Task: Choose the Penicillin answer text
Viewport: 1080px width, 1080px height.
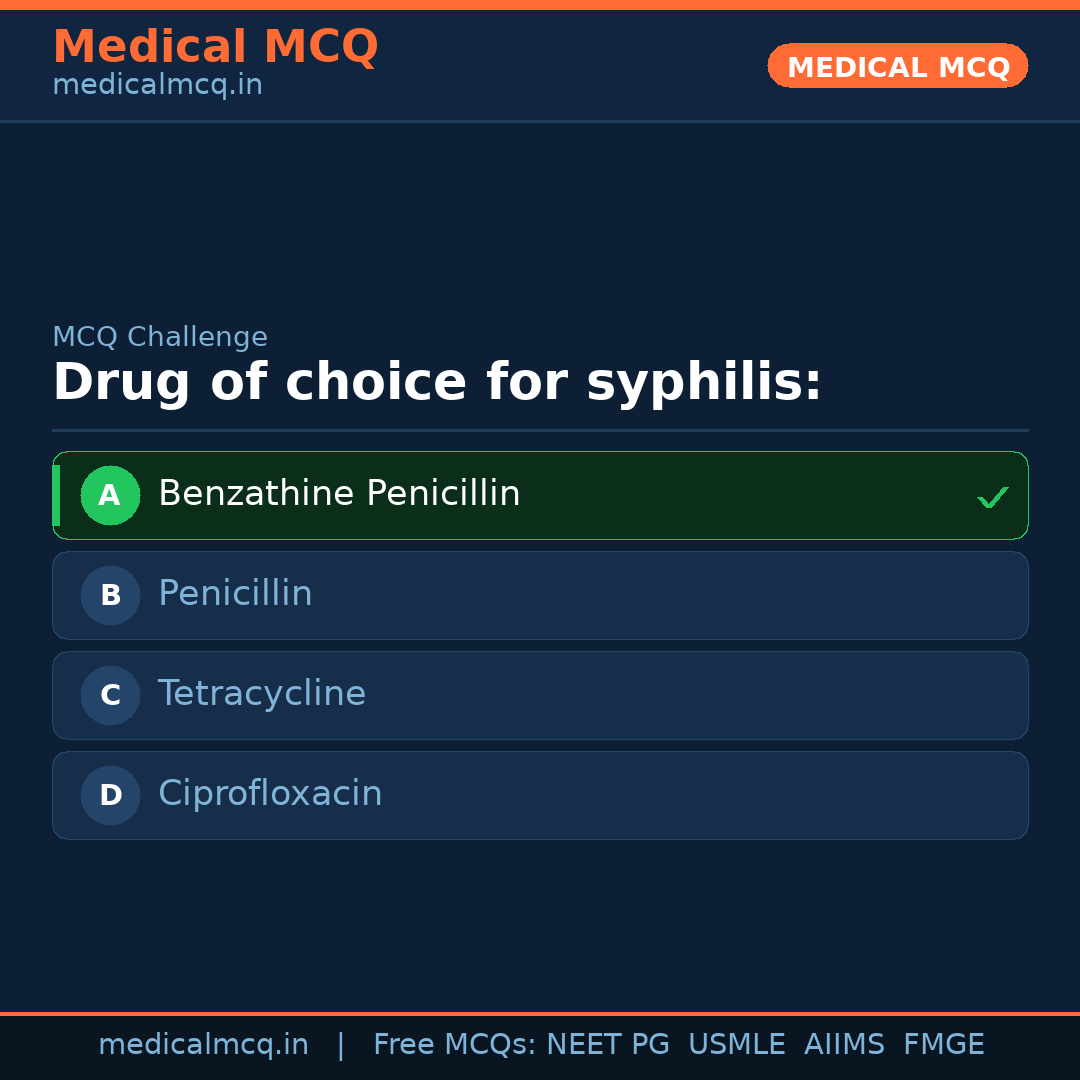Action: pos(235,594)
